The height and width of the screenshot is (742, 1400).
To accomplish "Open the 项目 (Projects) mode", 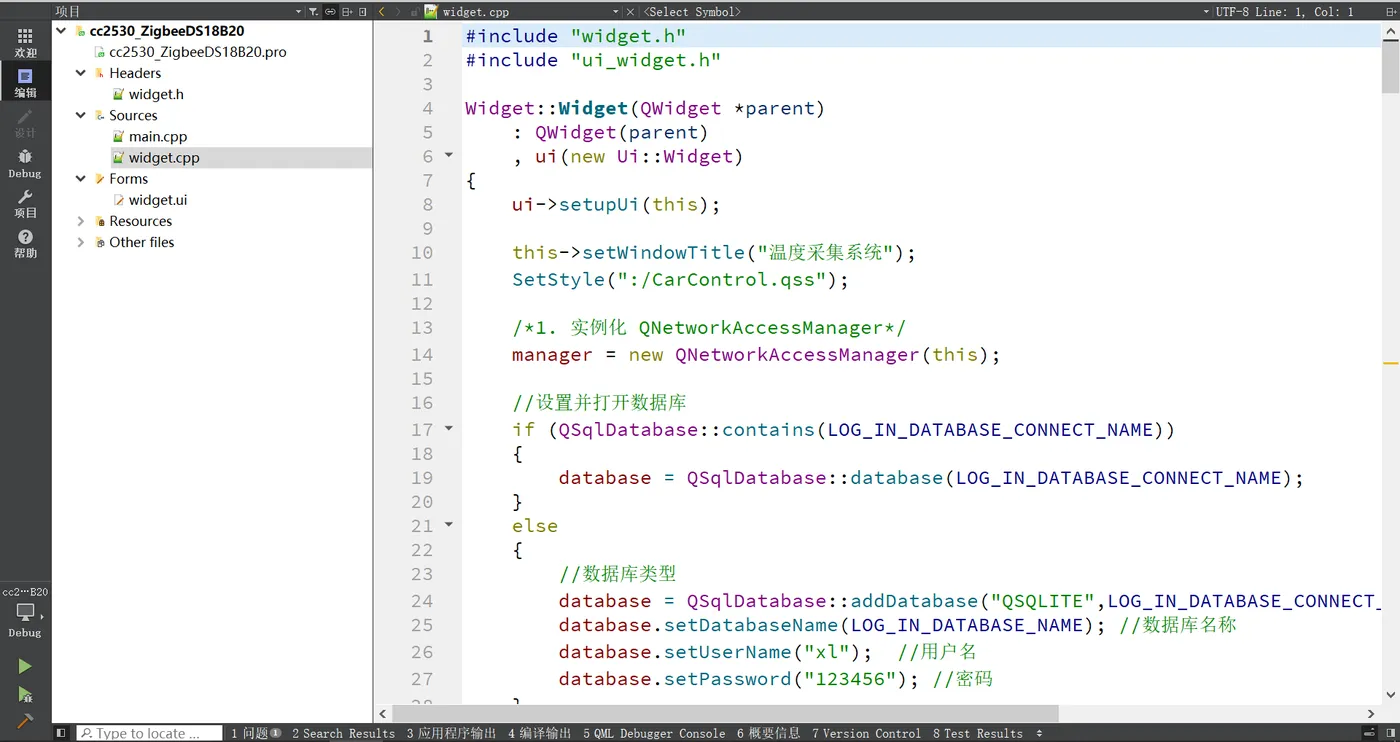I will (x=25, y=203).
